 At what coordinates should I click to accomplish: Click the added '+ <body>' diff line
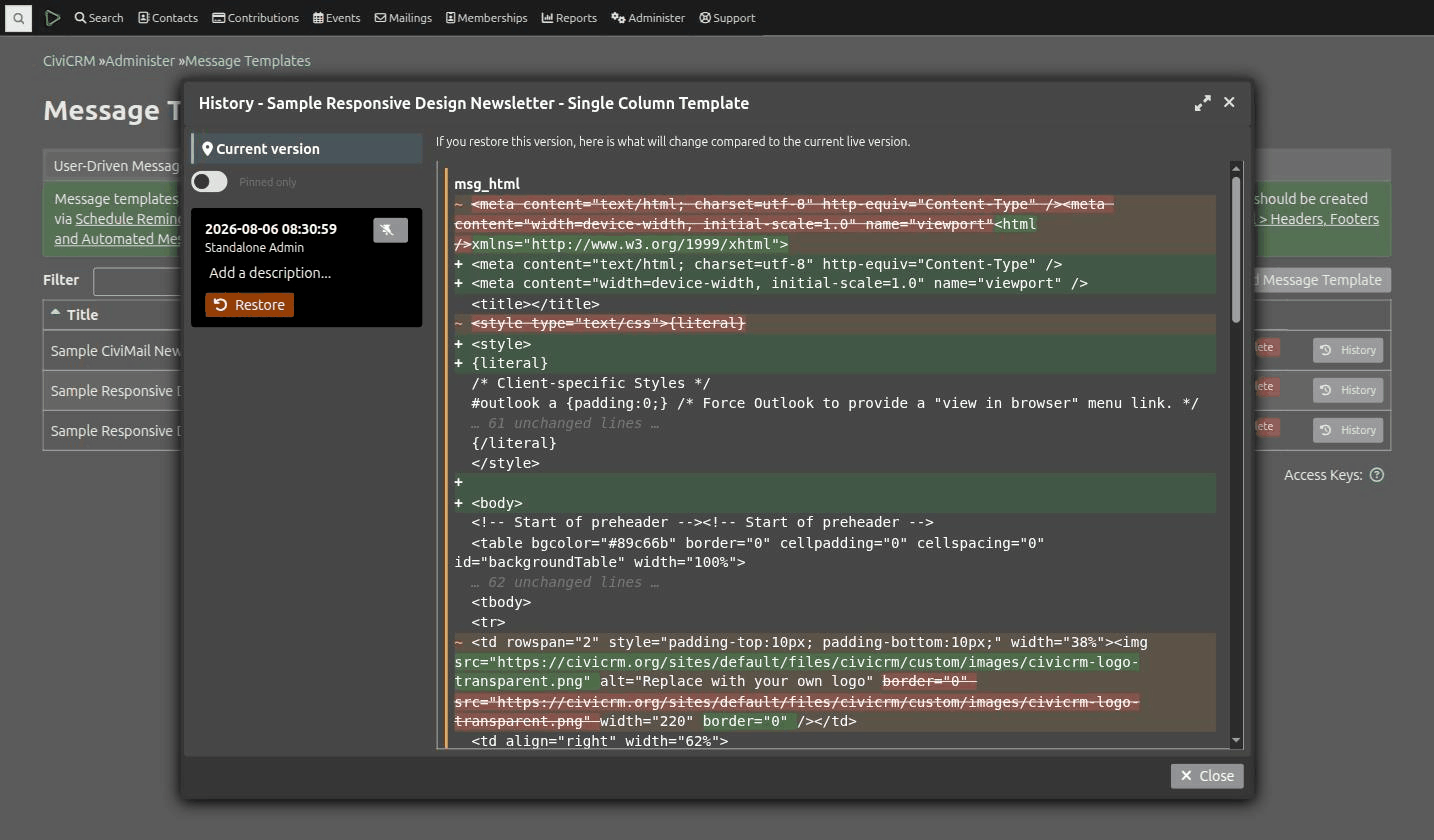835,503
